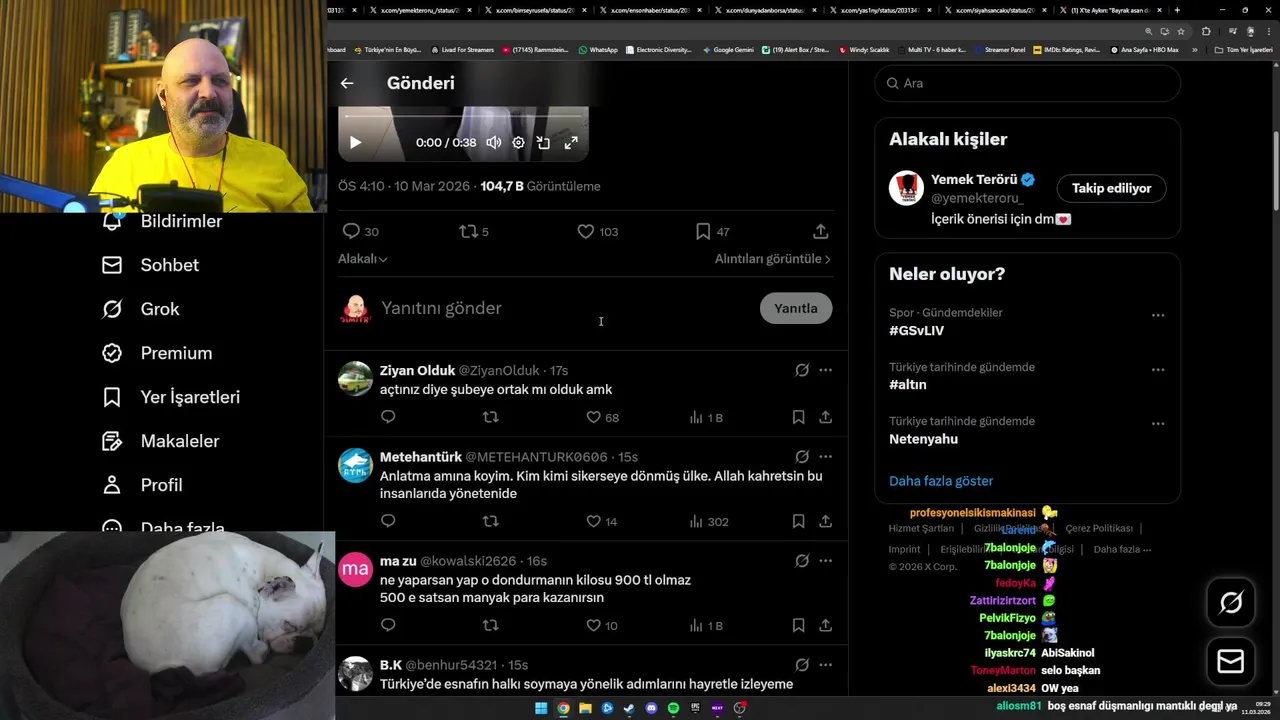Share Ziyan Olduk's comment

point(826,417)
